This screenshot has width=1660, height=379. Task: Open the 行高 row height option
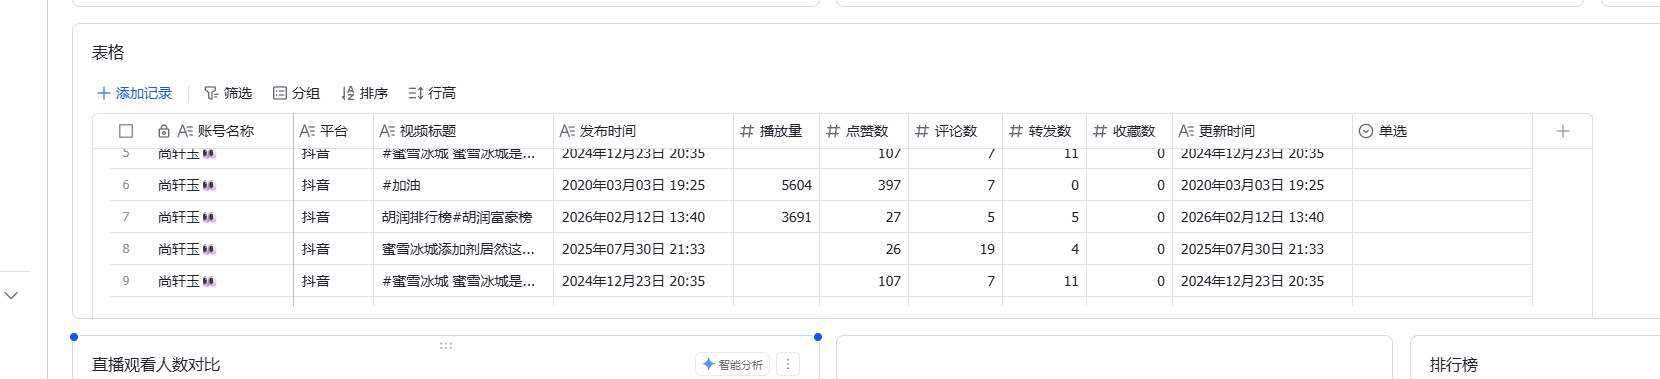pos(432,93)
